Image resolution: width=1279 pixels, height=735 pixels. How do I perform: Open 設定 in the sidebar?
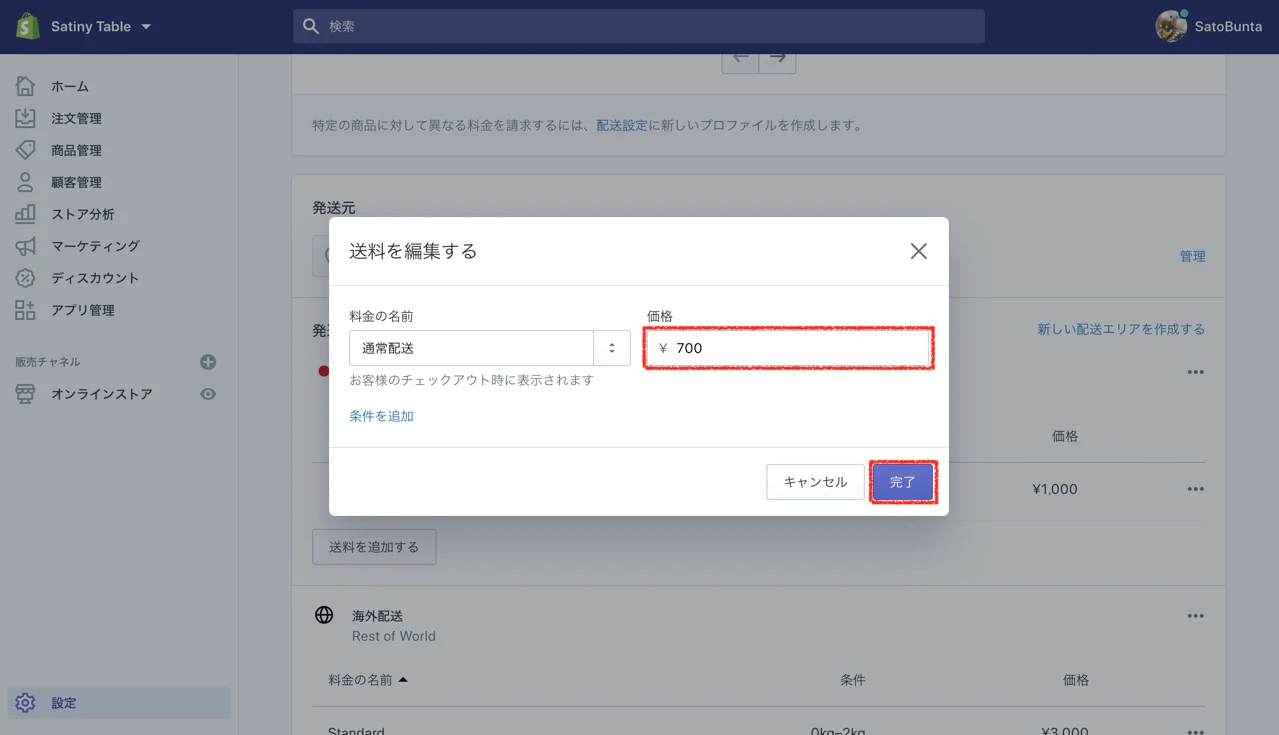pos(64,703)
